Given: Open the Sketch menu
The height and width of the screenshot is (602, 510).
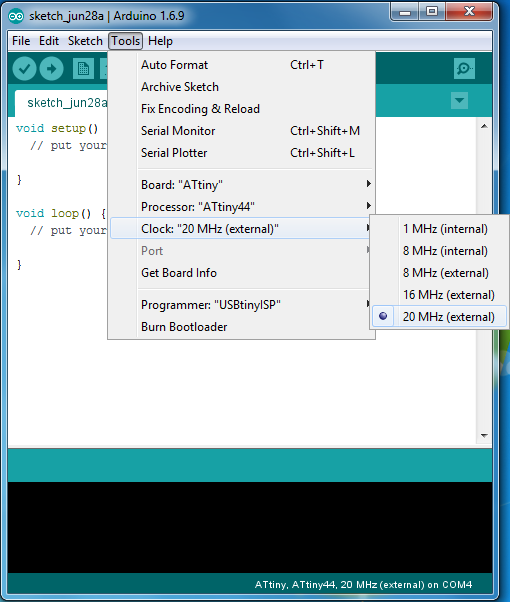Looking at the screenshot, I should 85,41.
